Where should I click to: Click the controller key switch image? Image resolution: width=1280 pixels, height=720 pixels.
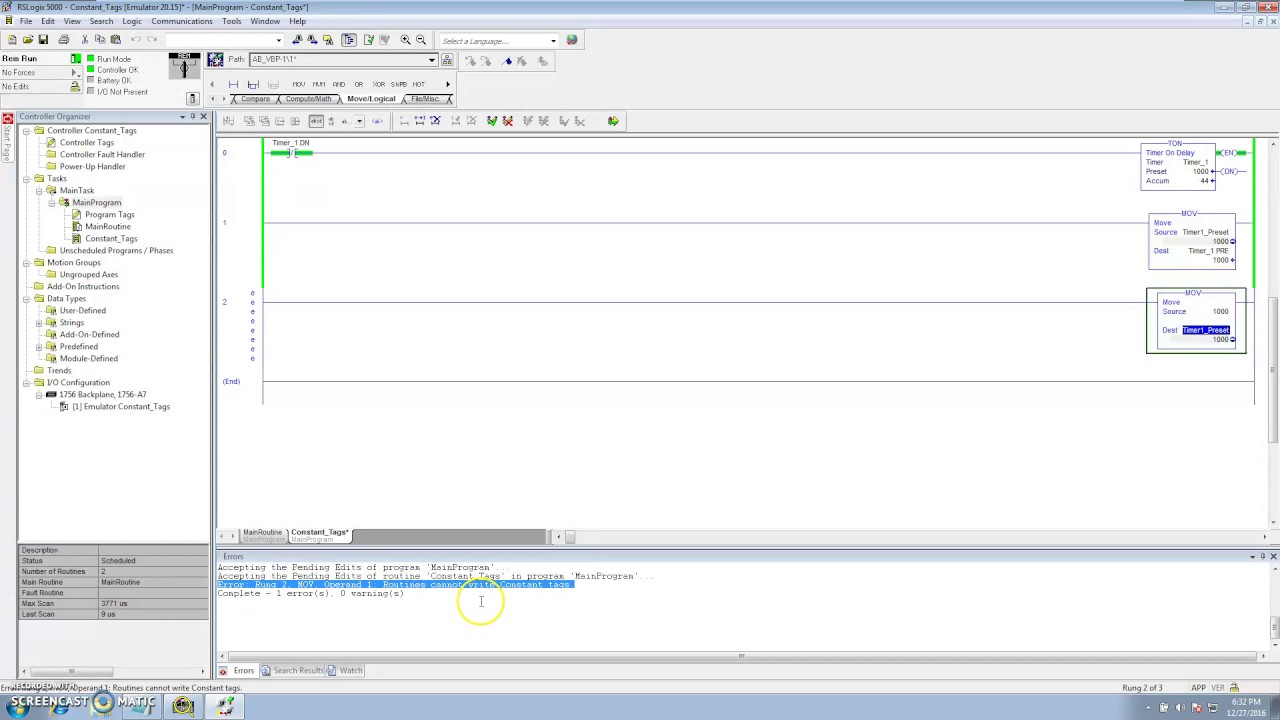[184, 67]
